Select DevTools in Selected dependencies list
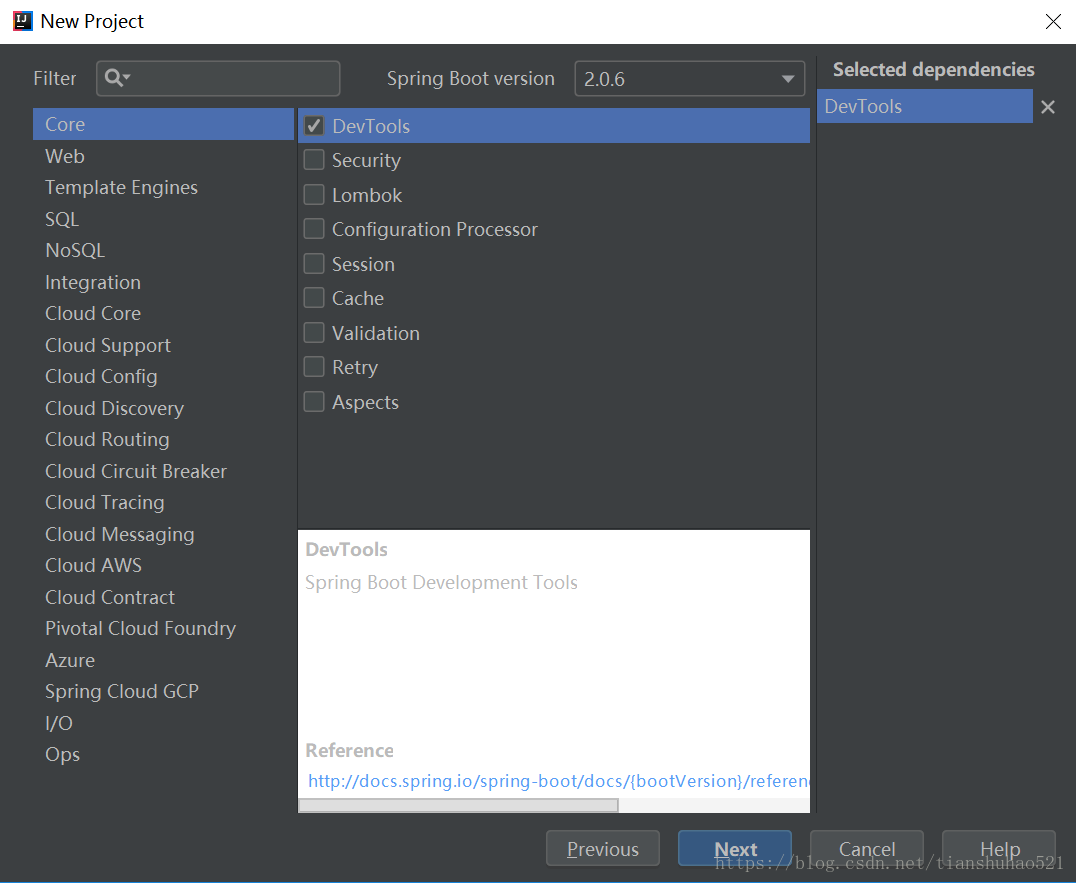 click(x=924, y=106)
